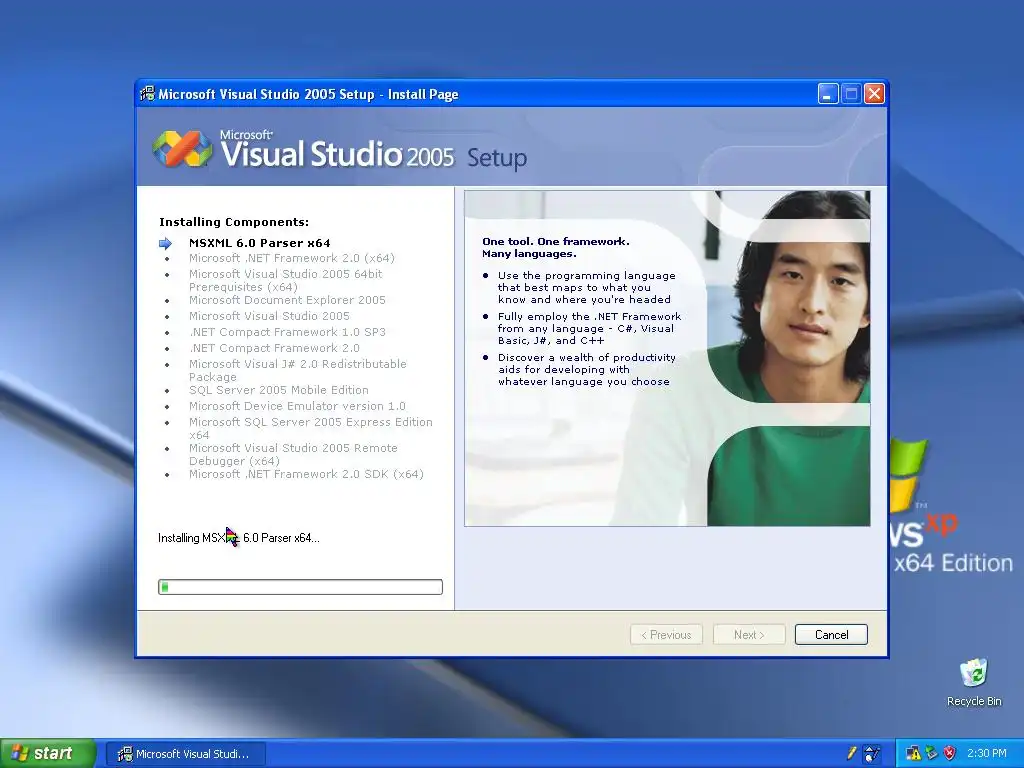Click '.NET Compact Framework 1.0 SP3' in the list
The width and height of the screenshot is (1024, 768).
point(287,332)
